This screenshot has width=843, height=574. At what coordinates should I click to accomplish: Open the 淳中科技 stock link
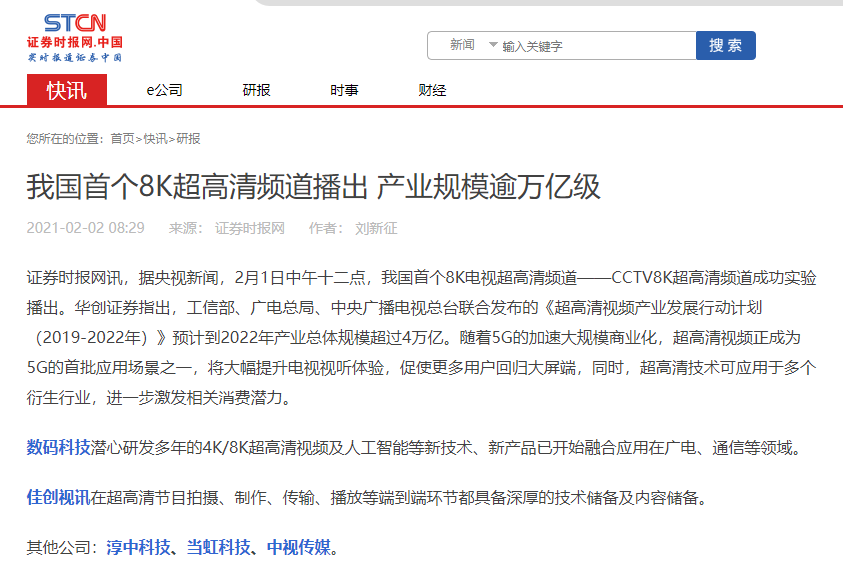138,547
